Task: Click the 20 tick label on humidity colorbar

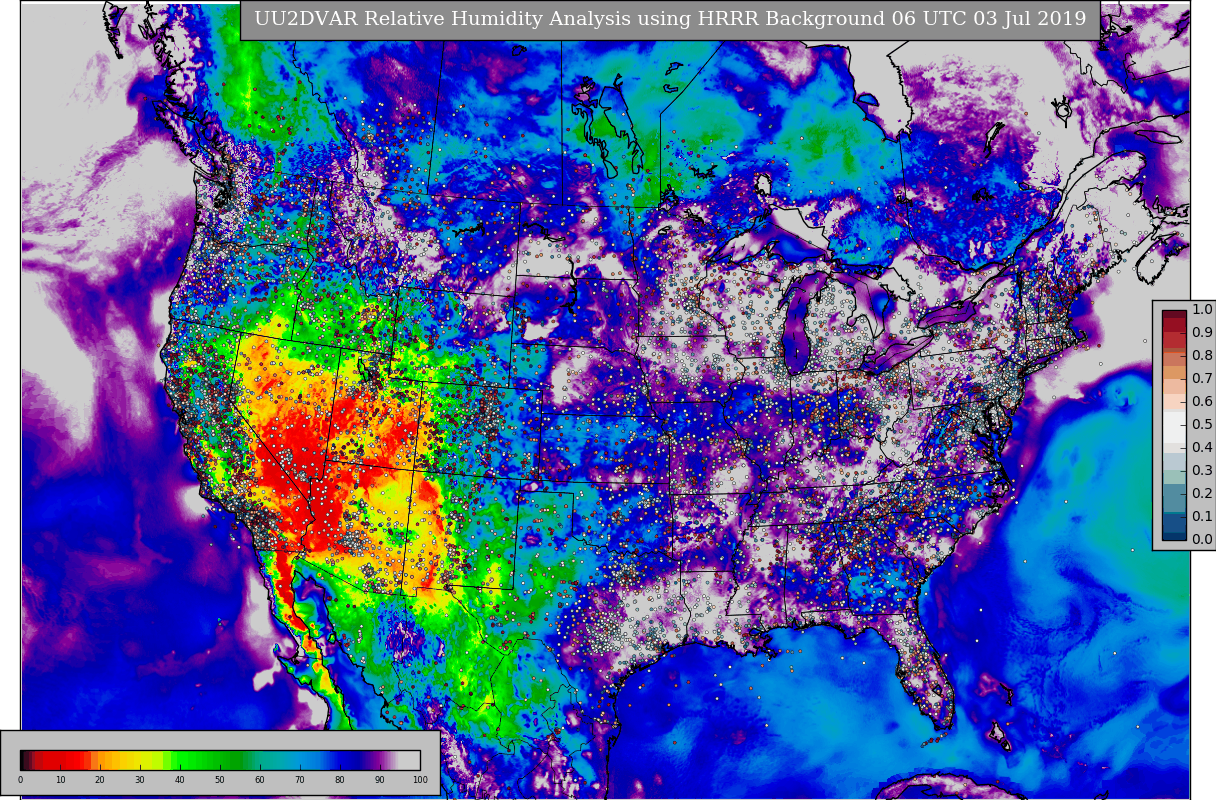Action: [x=100, y=780]
